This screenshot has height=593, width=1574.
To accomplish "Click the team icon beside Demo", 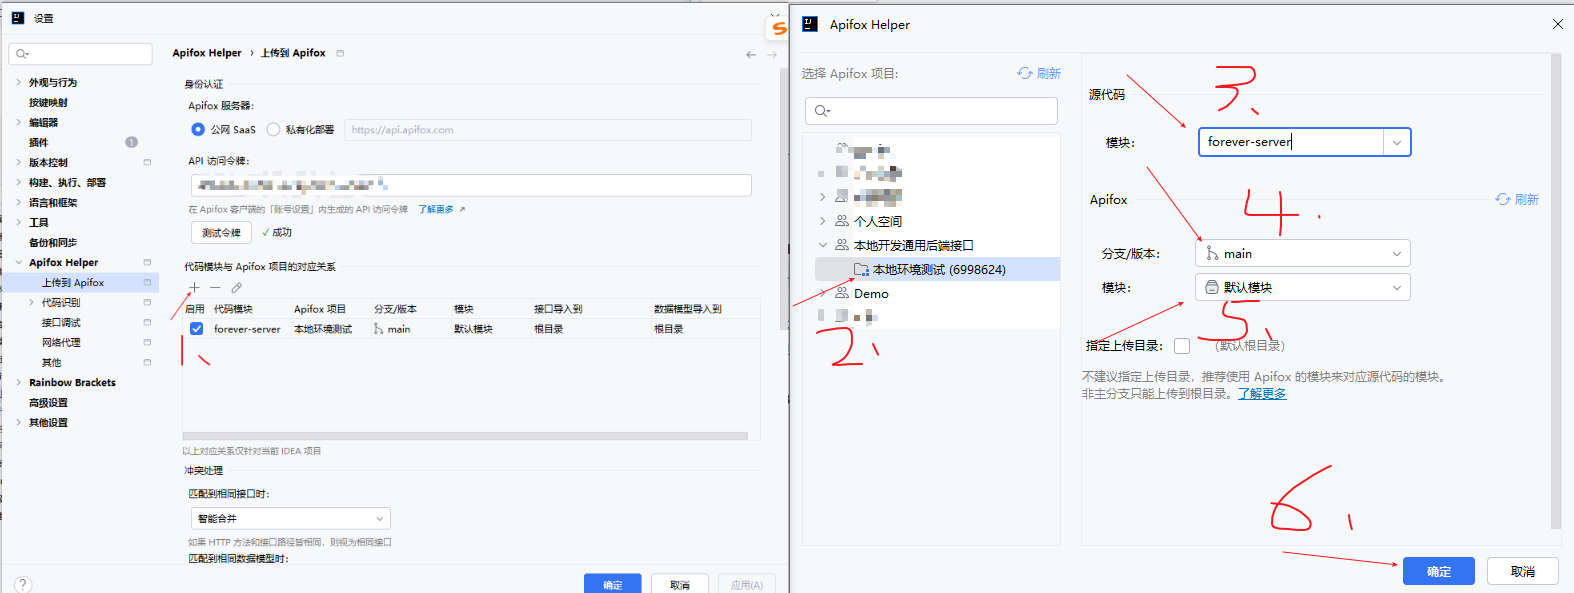I will (842, 293).
